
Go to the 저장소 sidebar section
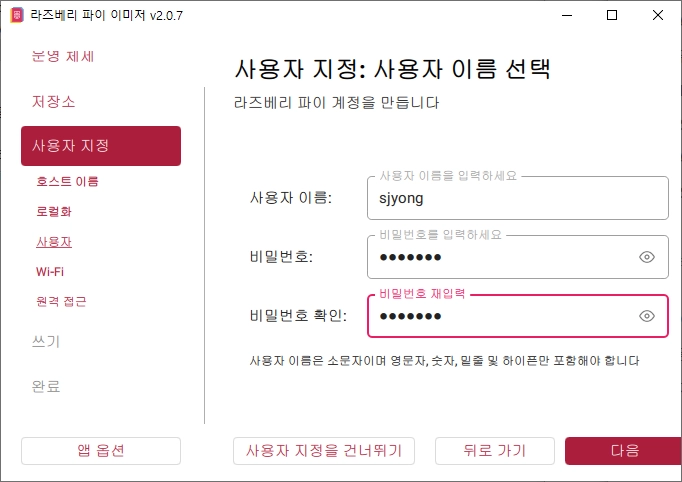pyautogui.click(x=53, y=102)
